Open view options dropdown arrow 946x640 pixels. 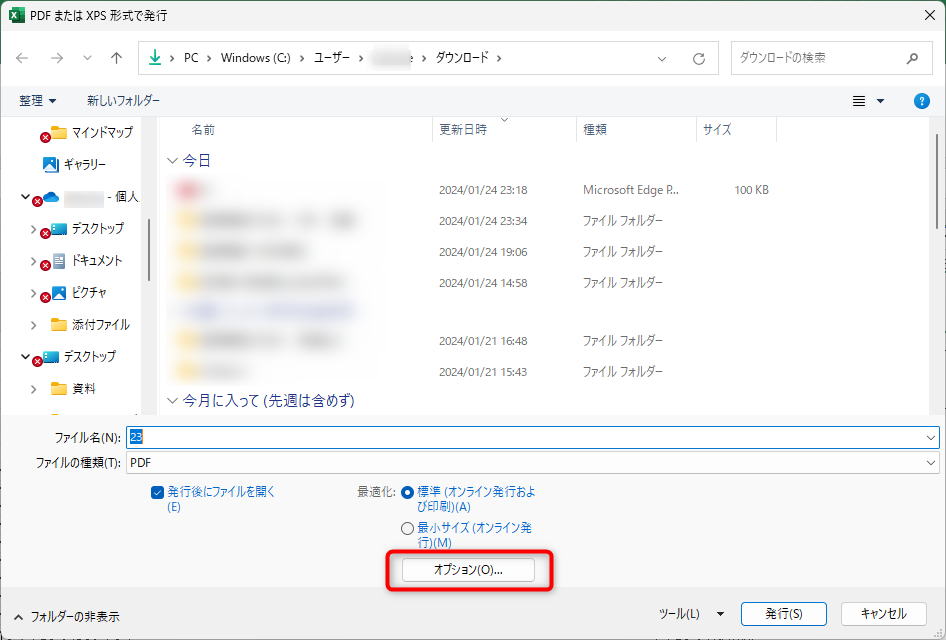click(880, 101)
